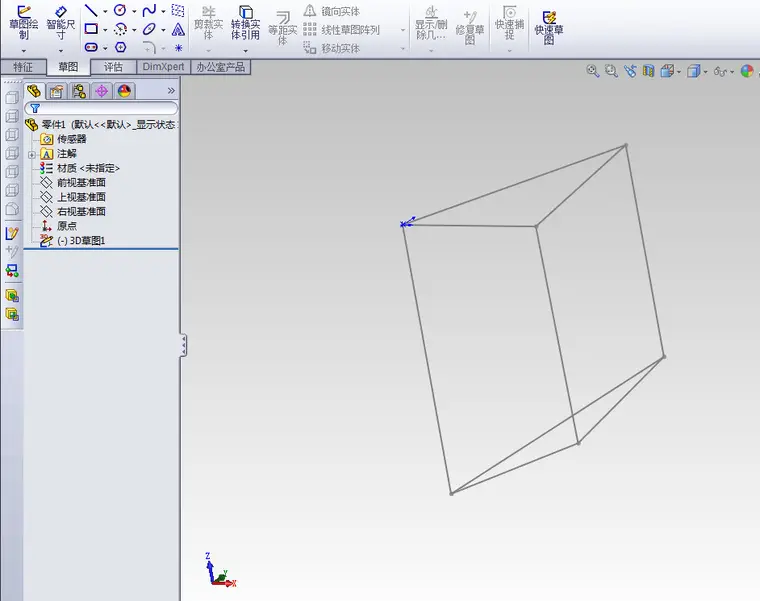This screenshot has height=601, width=760.
Task: Open the Slot tool dropdown arrow
Action: [x=105, y=48]
